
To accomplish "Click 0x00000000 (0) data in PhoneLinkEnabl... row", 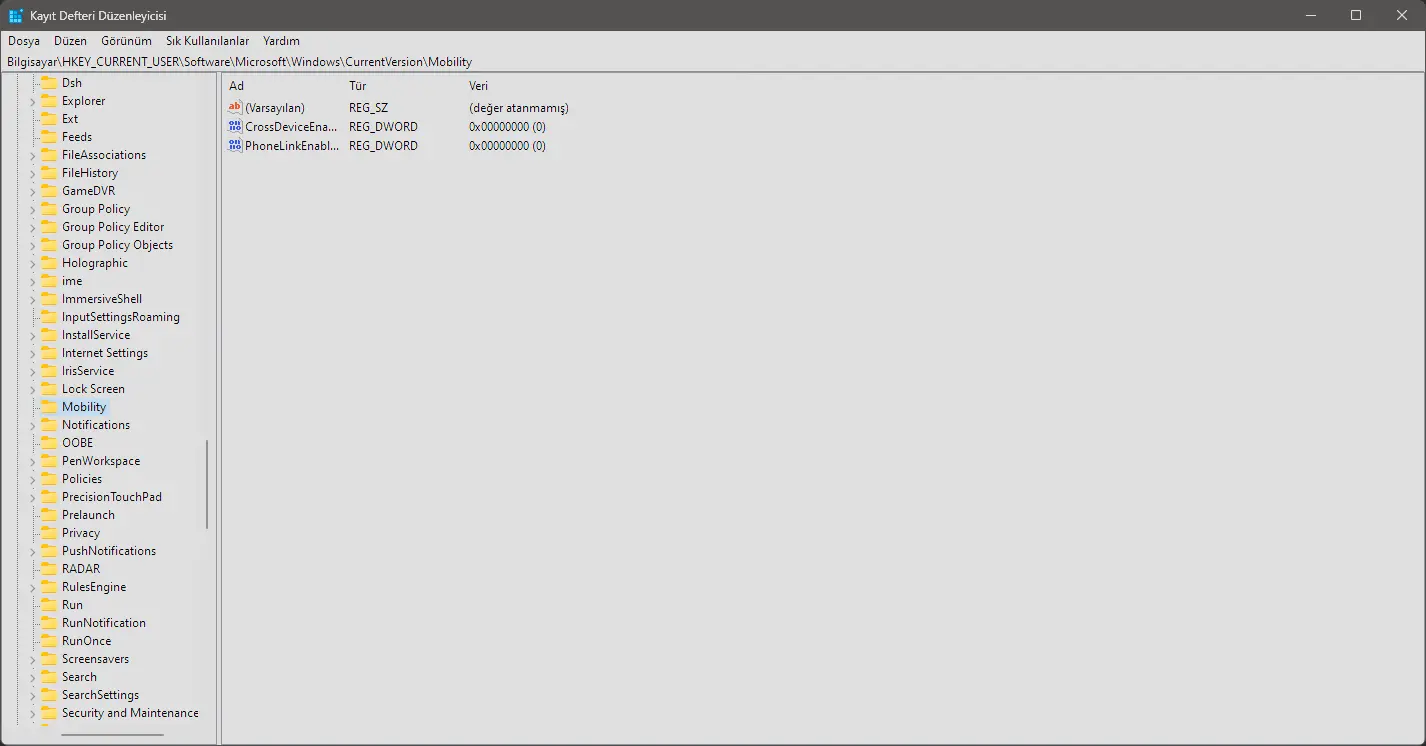I will (507, 145).
